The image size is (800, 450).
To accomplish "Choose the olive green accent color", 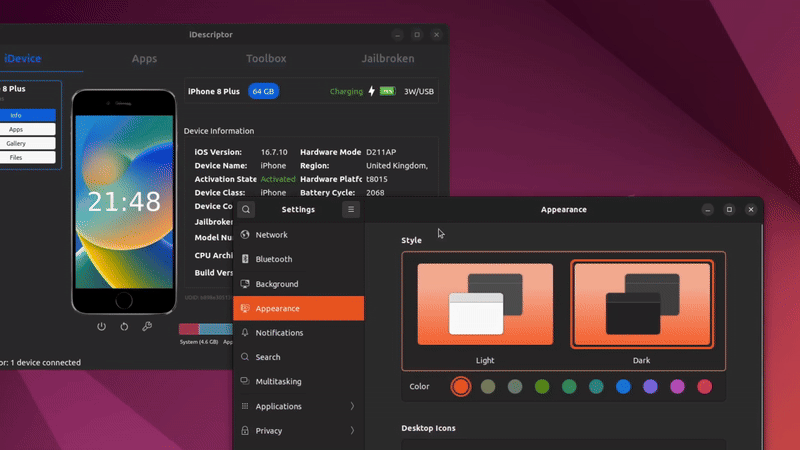I will coord(542,386).
